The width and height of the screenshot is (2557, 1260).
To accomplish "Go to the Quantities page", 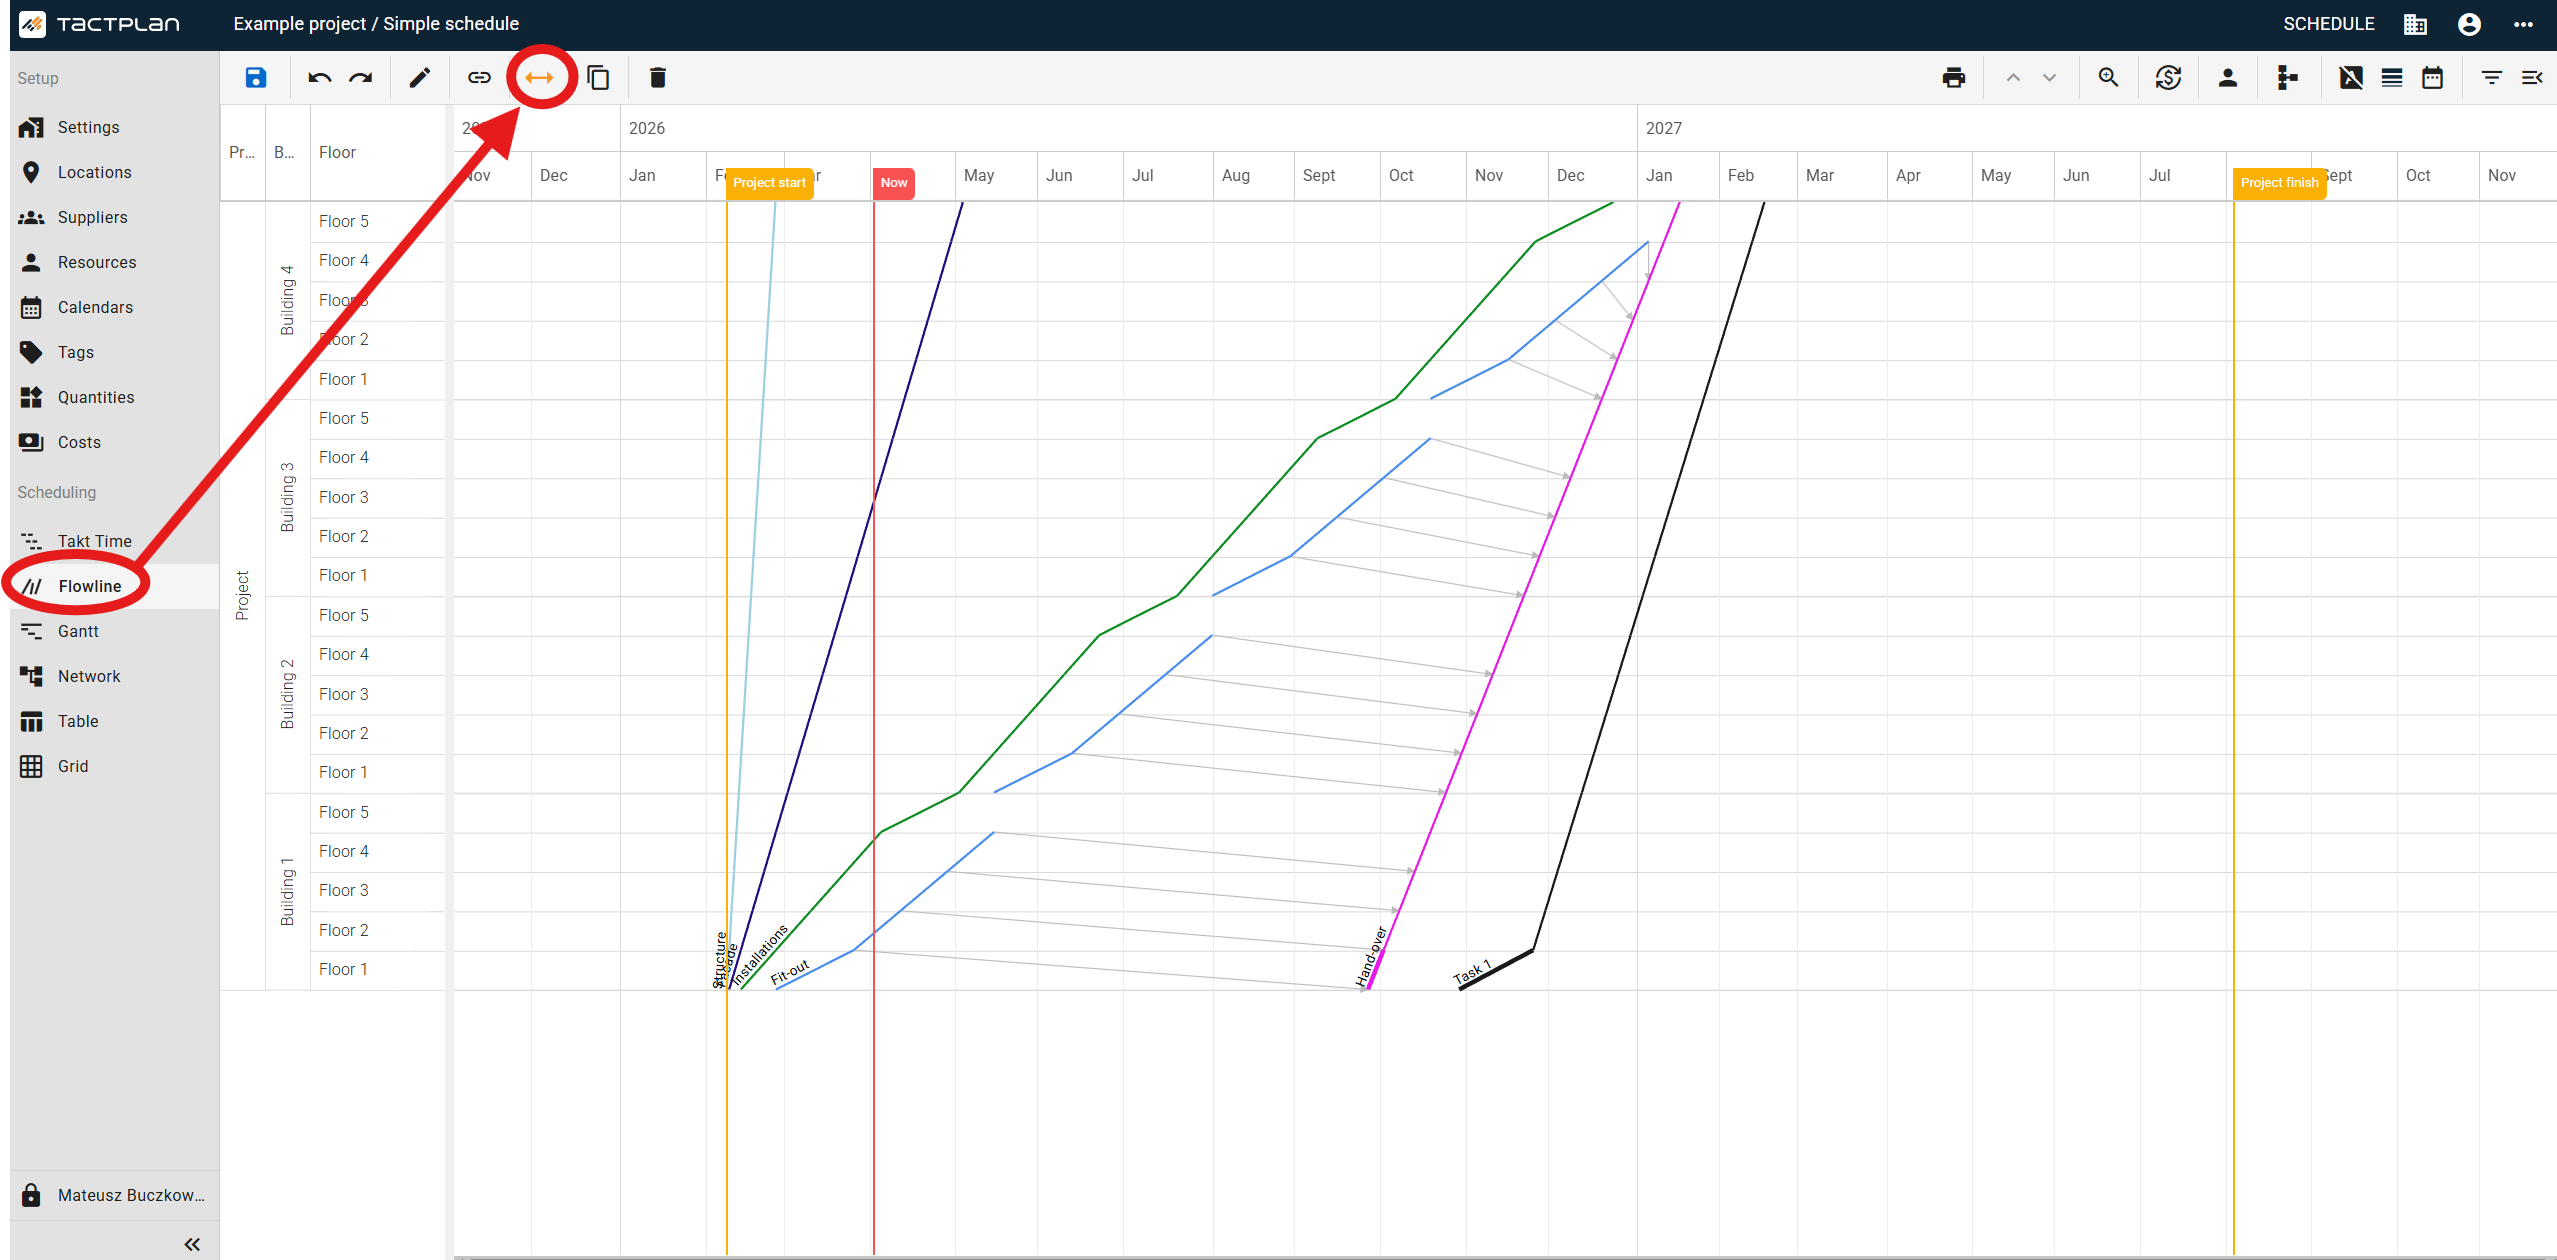I will 114,397.
